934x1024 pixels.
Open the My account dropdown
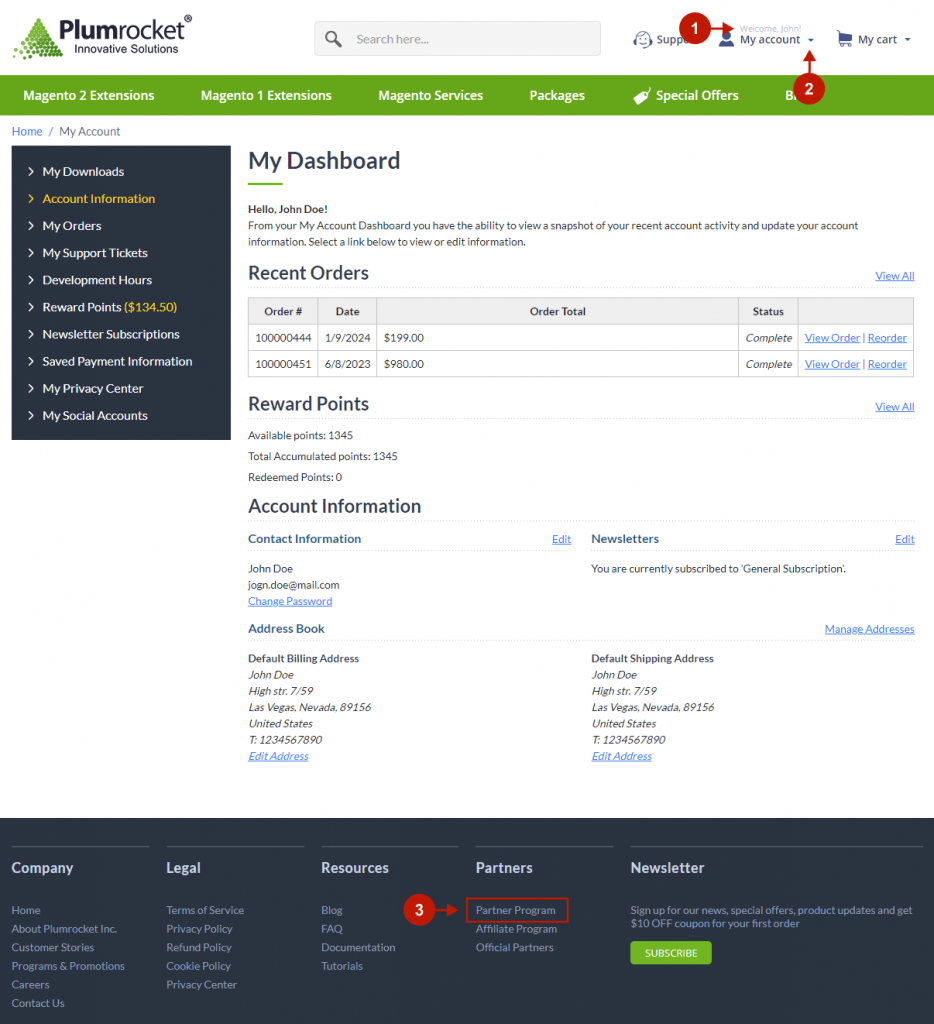click(769, 40)
